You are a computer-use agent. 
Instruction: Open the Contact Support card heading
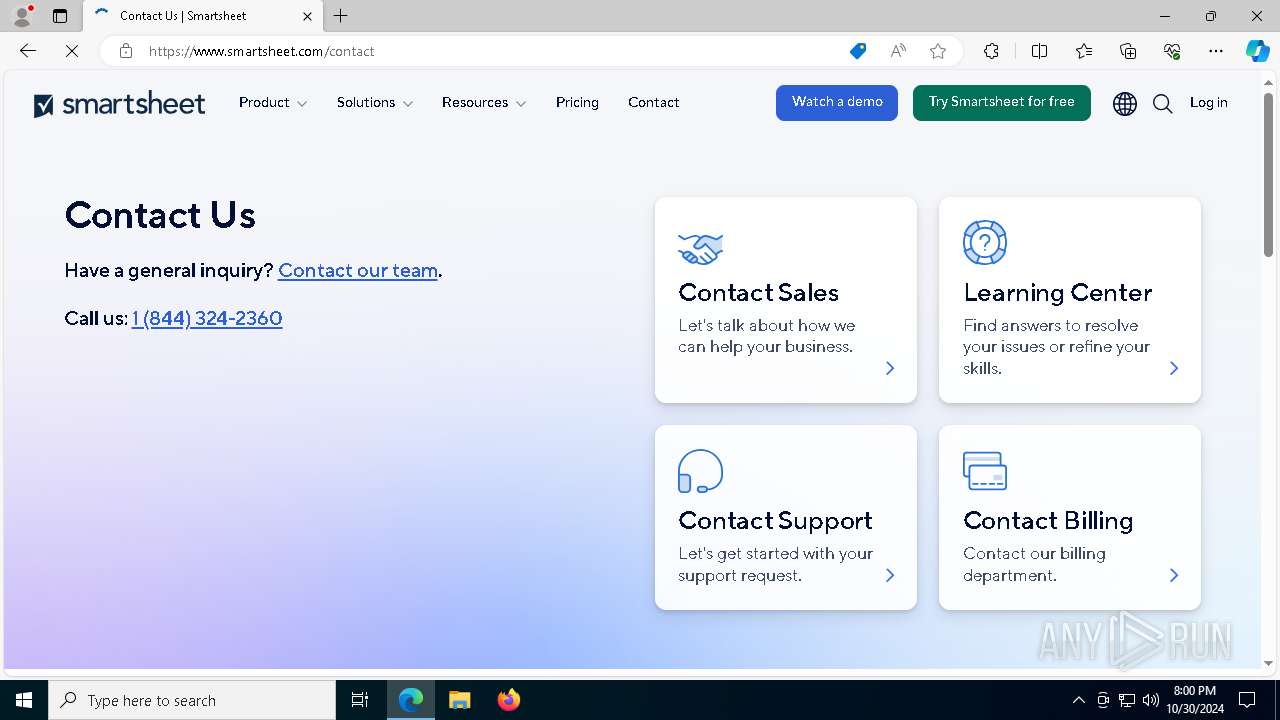tap(776, 521)
